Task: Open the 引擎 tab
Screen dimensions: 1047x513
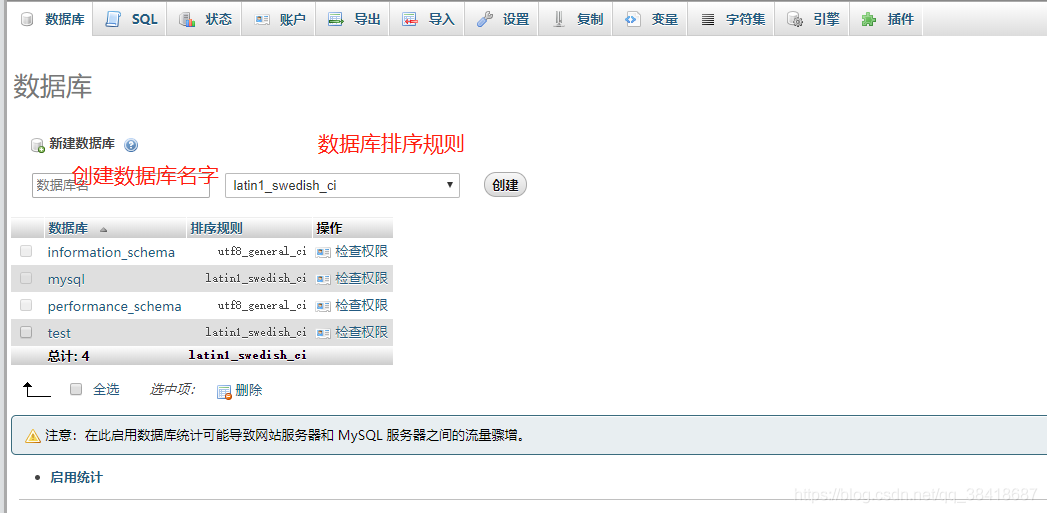Action: (x=812, y=19)
